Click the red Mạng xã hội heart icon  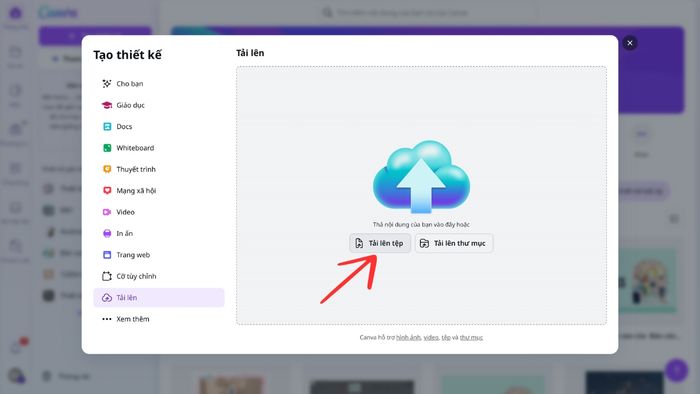coord(107,191)
